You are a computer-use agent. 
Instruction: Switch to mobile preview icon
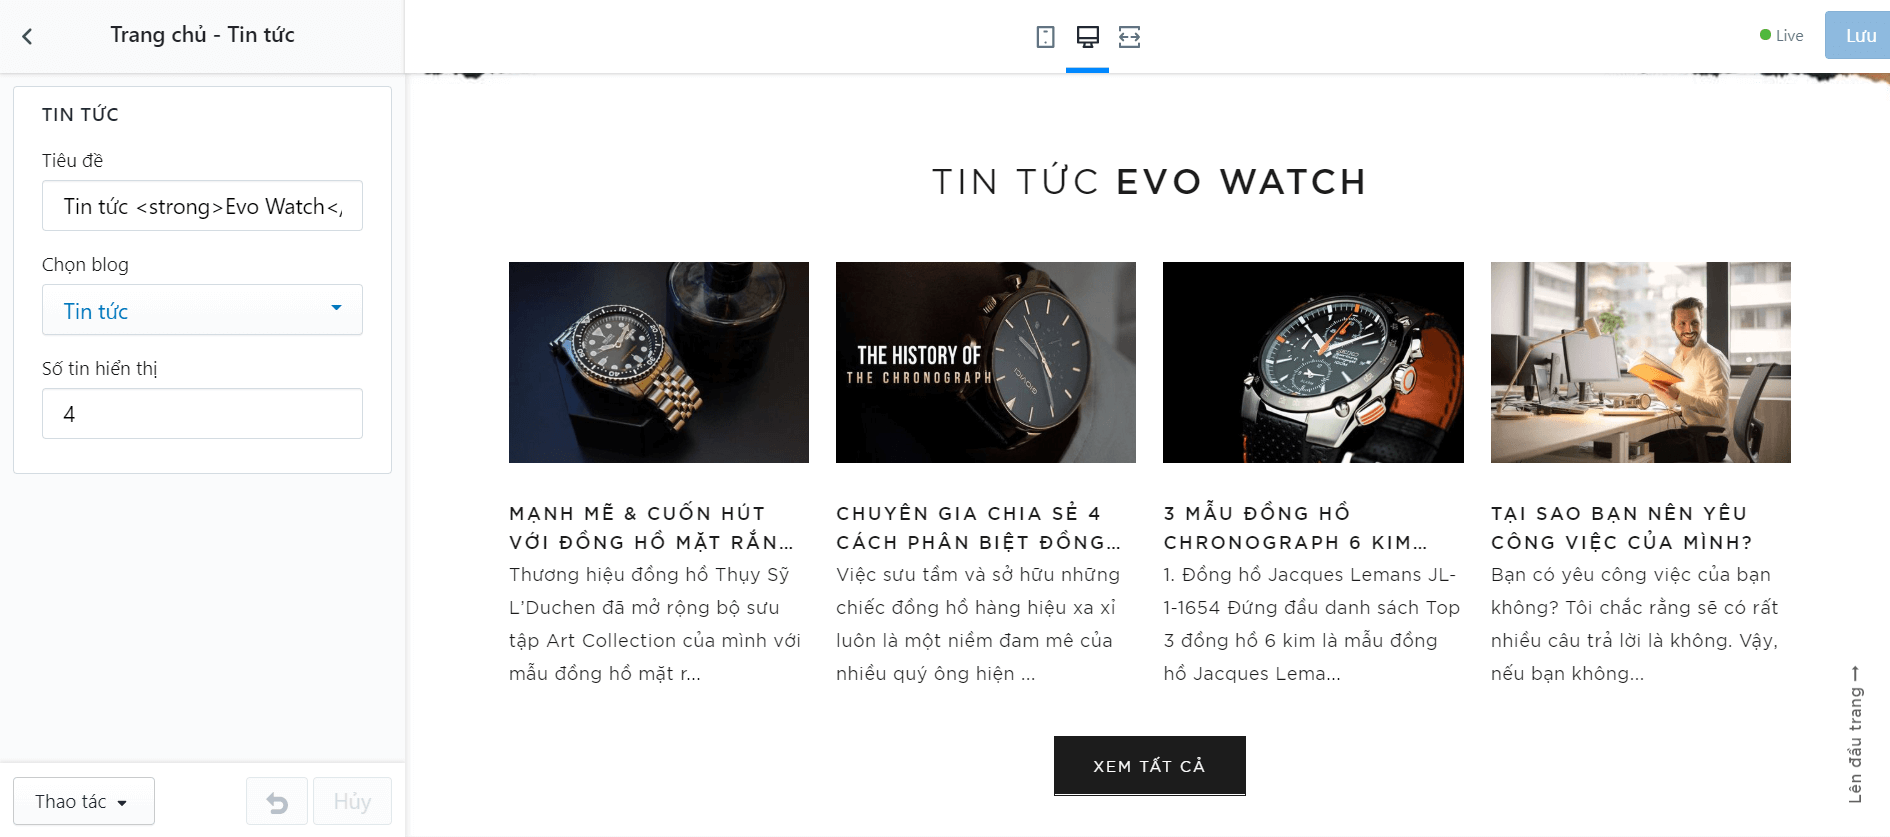click(x=1045, y=37)
